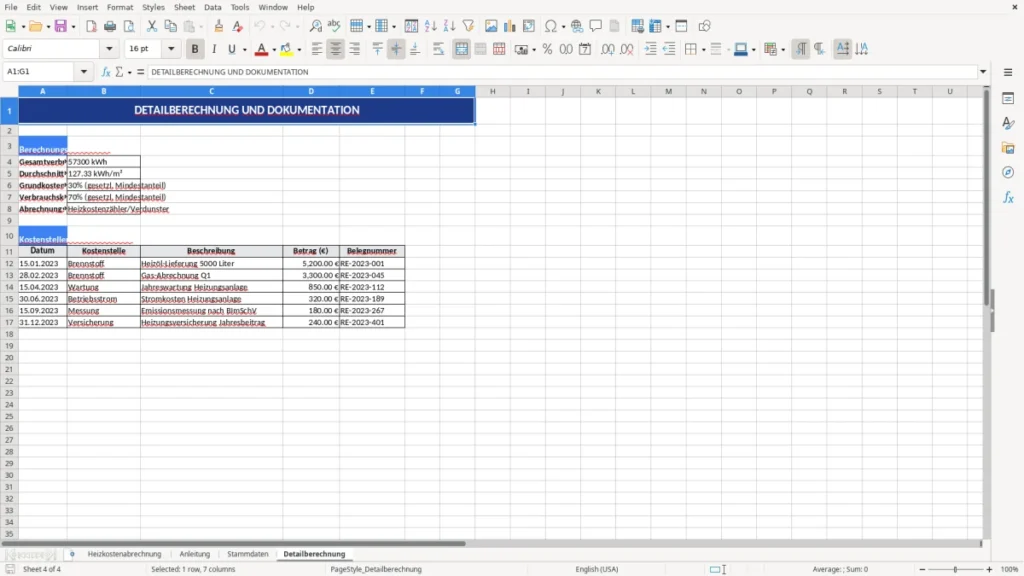Image resolution: width=1024 pixels, height=576 pixels.
Task: Toggle Underline formatting
Action: tap(231, 49)
